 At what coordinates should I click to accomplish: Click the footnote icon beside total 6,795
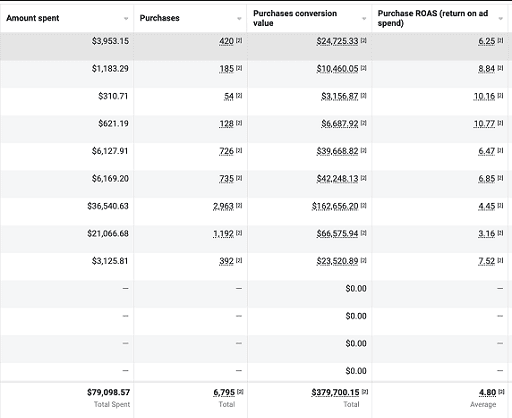click(240, 392)
